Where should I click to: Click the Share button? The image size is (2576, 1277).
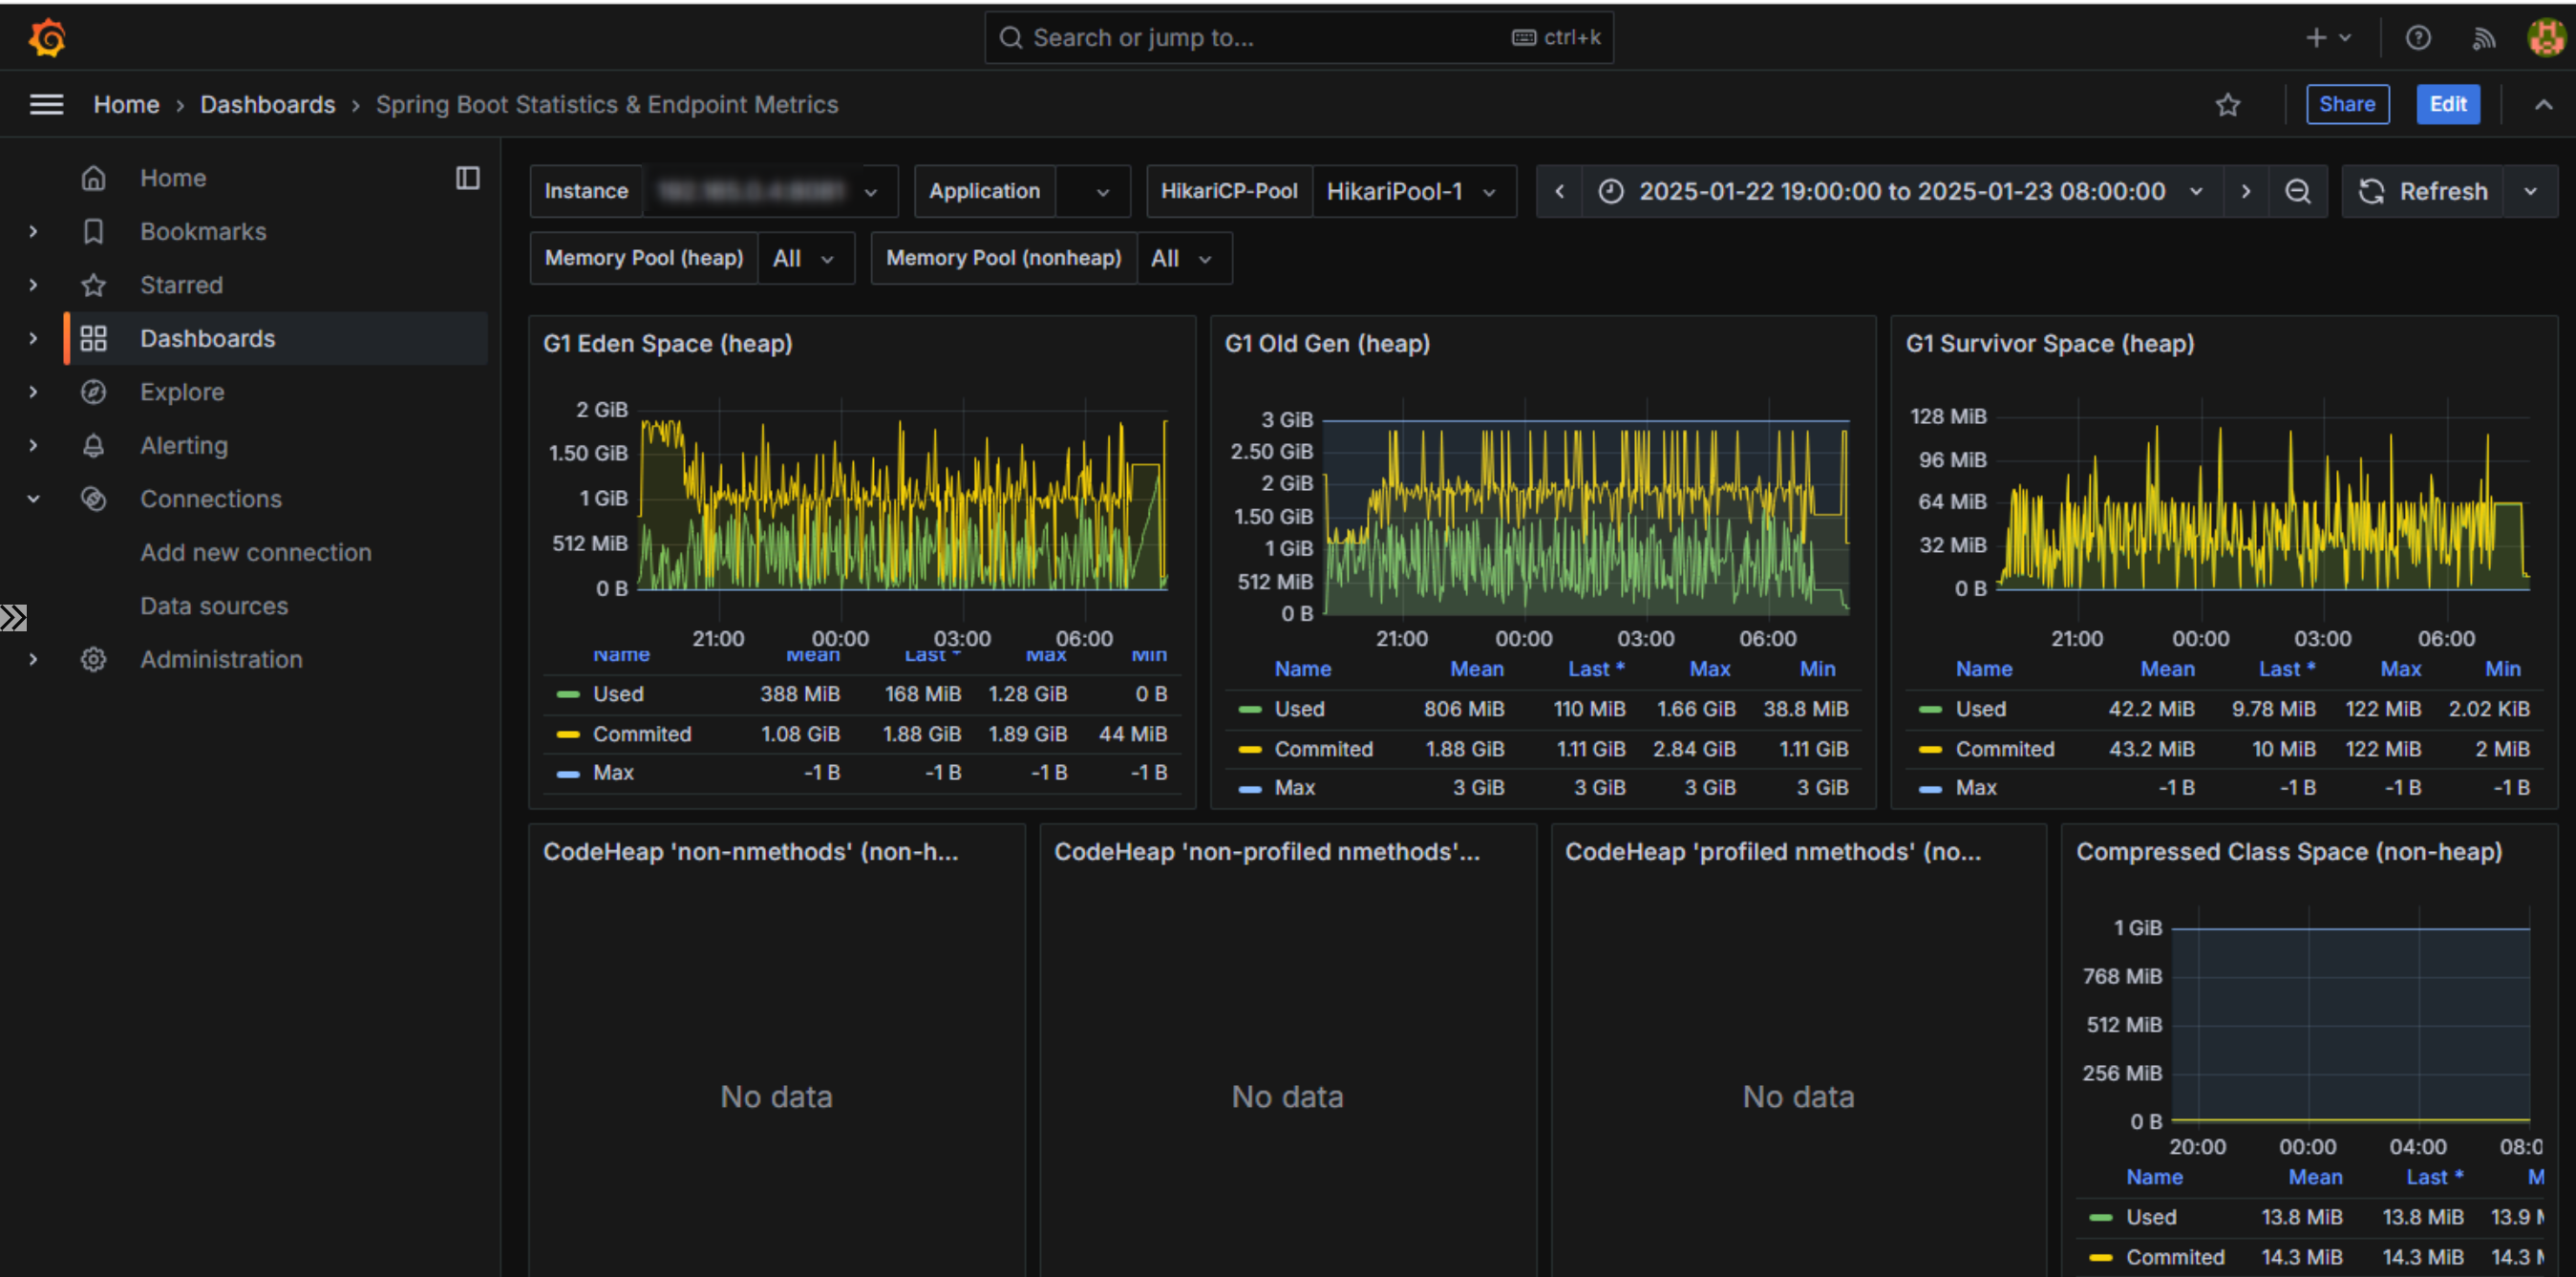pyautogui.click(x=2346, y=105)
